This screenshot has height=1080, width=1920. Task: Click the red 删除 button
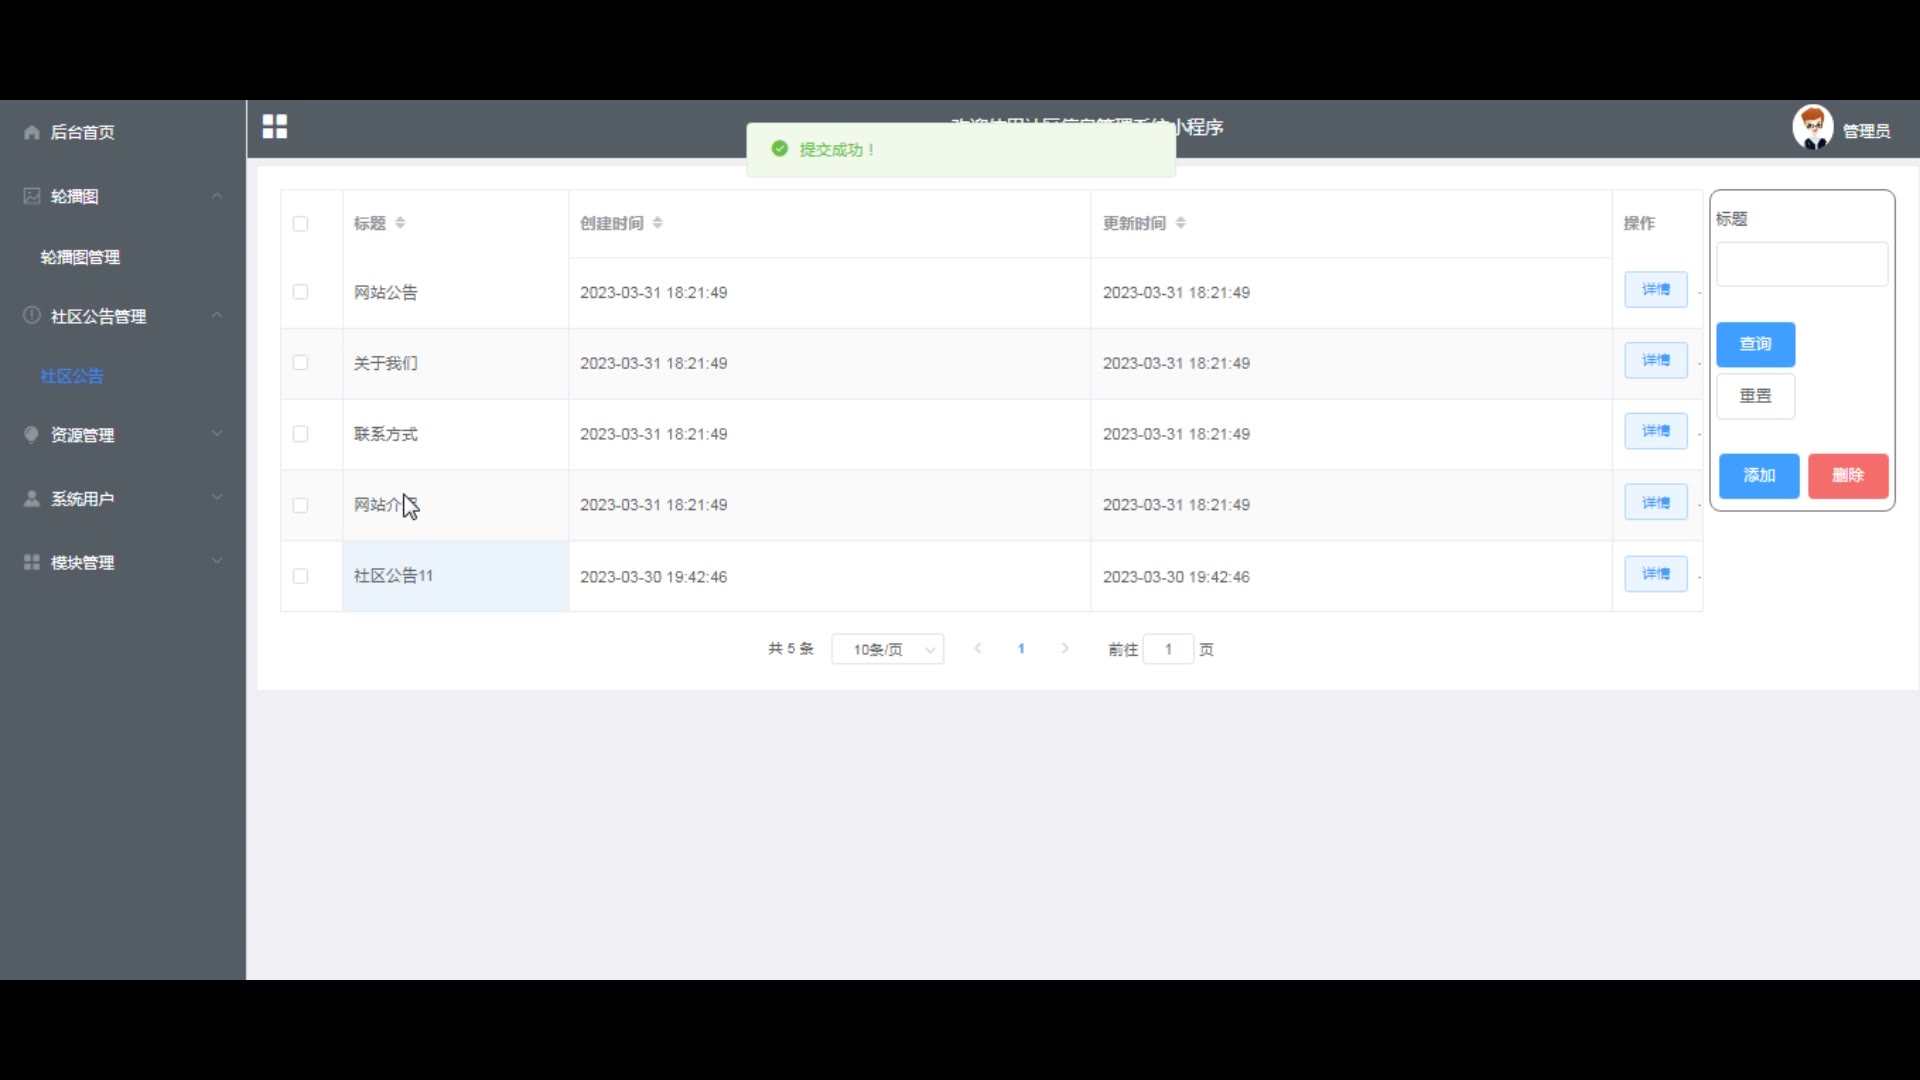pyautogui.click(x=1847, y=475)
